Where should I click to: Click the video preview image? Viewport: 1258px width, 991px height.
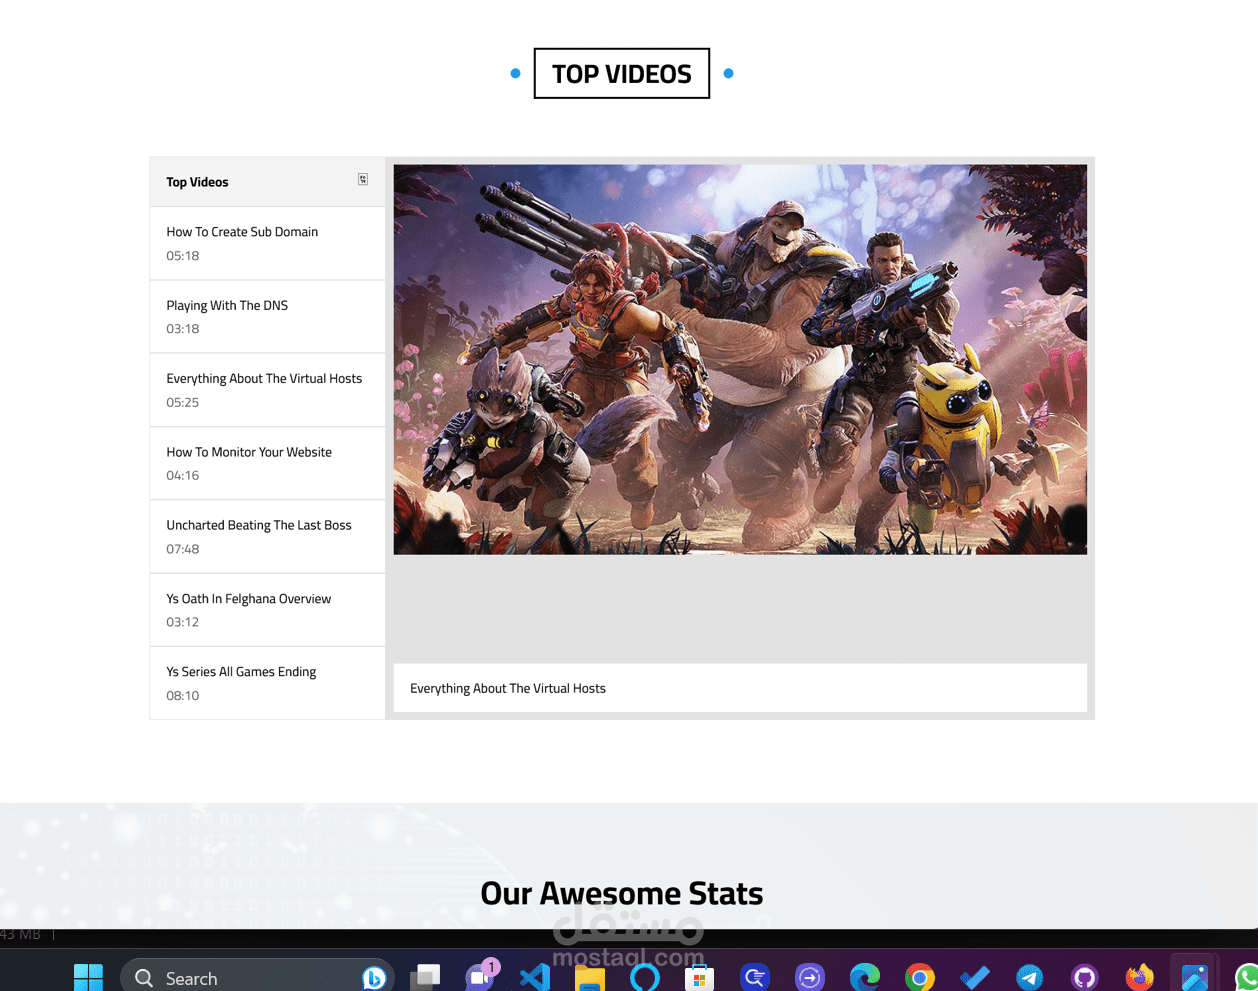(740, 360)
